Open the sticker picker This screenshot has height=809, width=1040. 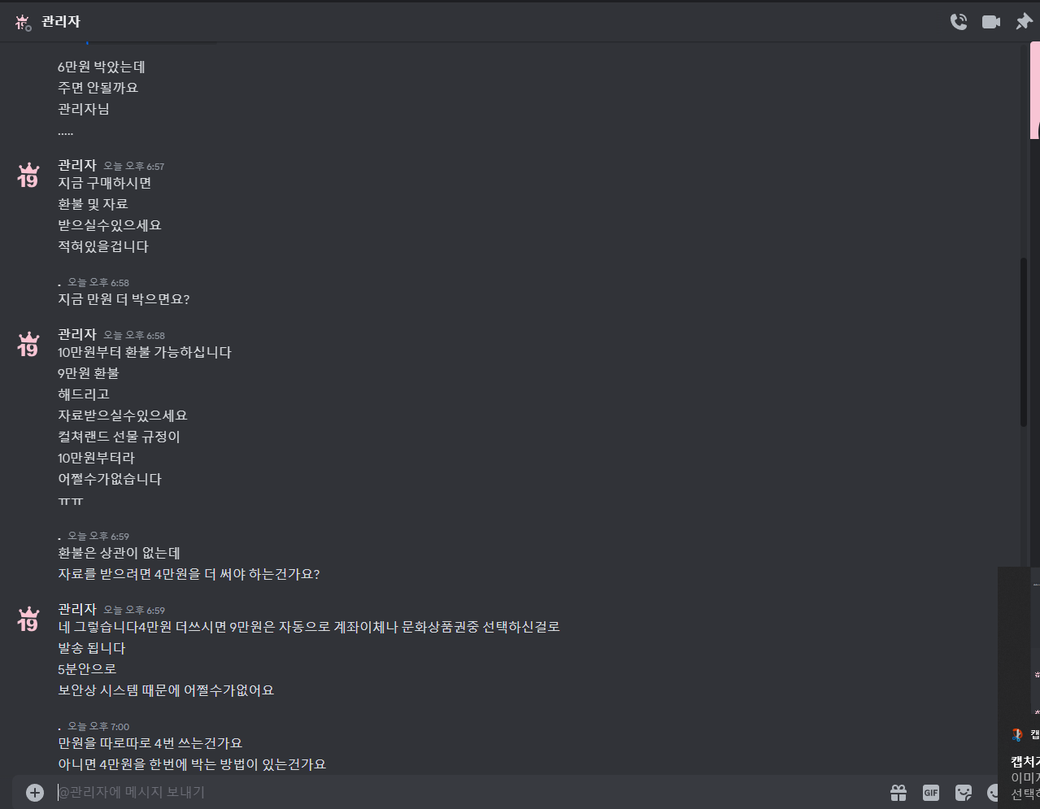click(x=963, y=792)
